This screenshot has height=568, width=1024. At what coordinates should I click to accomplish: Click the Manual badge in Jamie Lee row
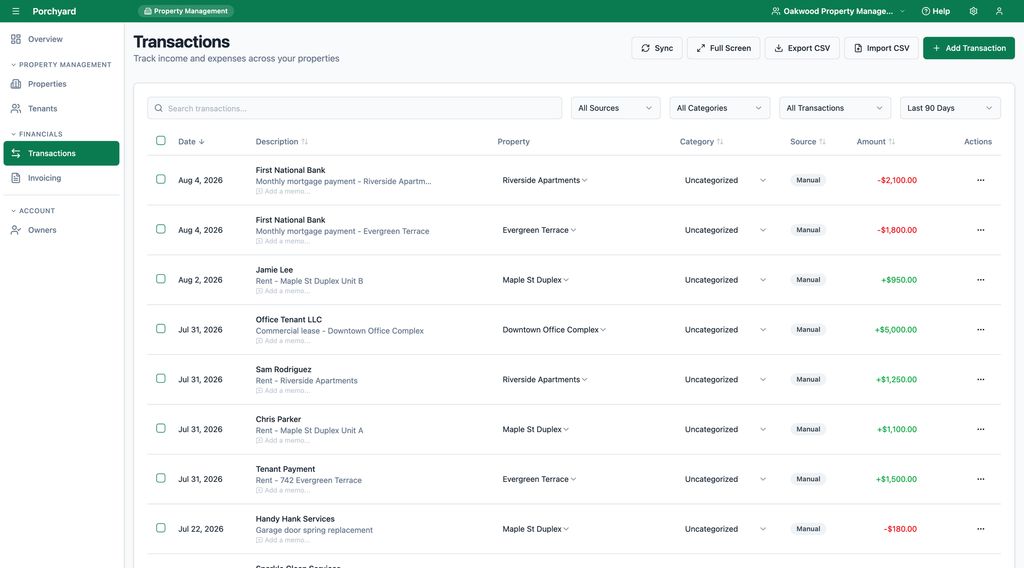pos(808,279)
